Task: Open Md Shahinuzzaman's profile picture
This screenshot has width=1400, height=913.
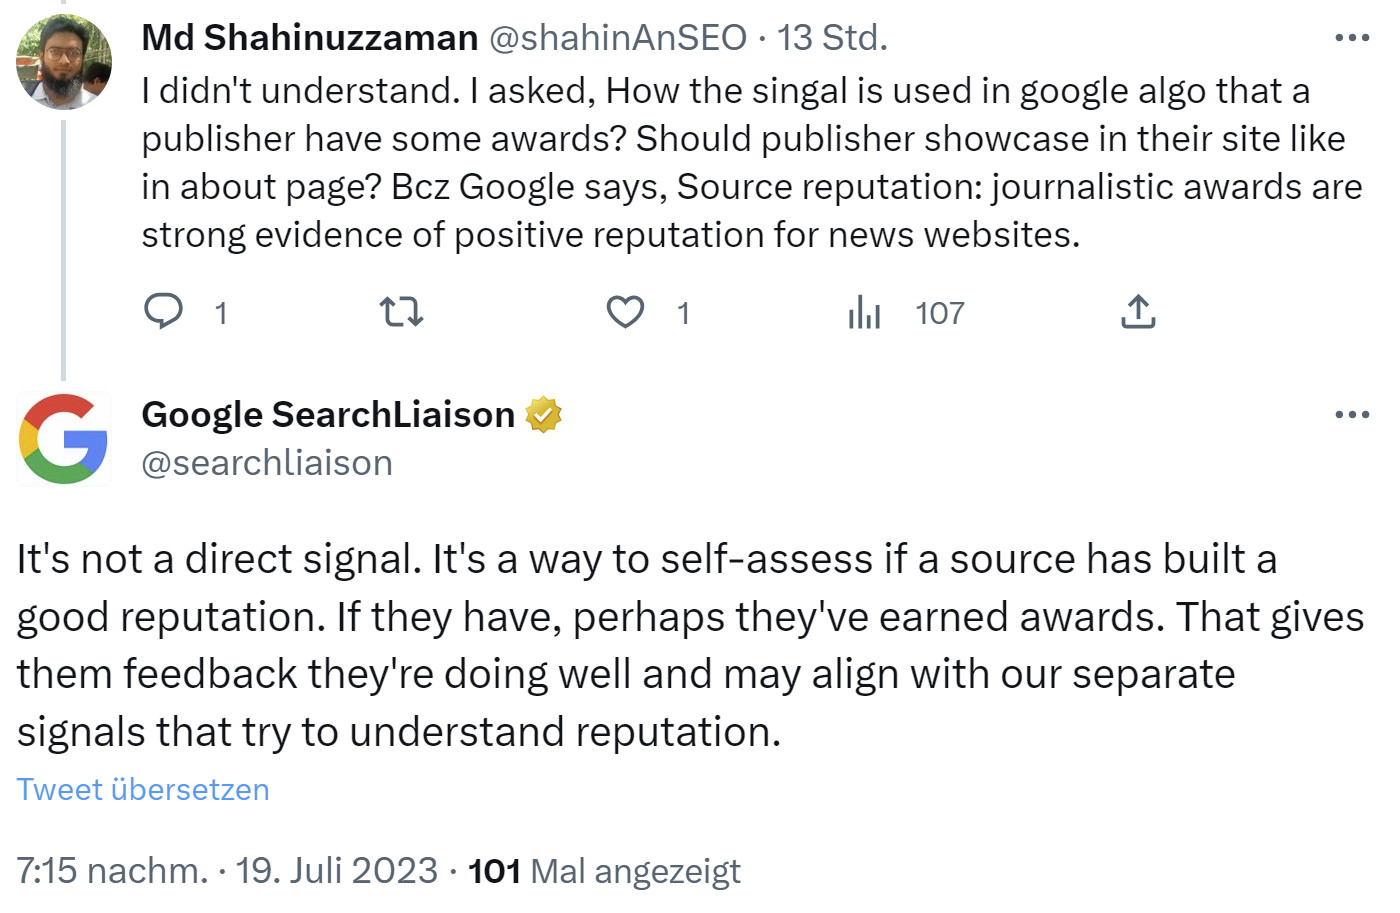Action: tap(64, 62)
